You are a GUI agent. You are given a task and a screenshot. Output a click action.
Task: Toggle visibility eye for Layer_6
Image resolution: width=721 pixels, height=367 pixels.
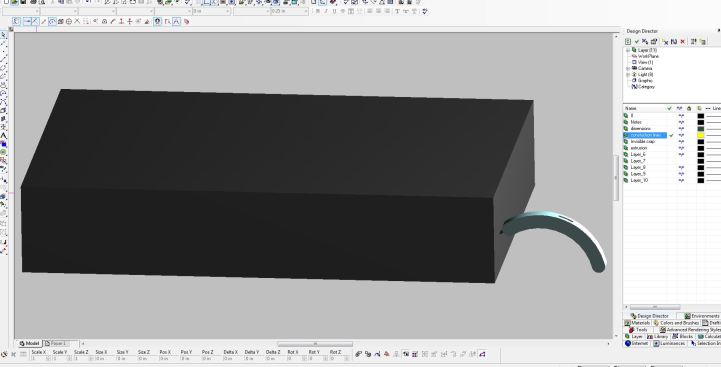coord(681,155)
